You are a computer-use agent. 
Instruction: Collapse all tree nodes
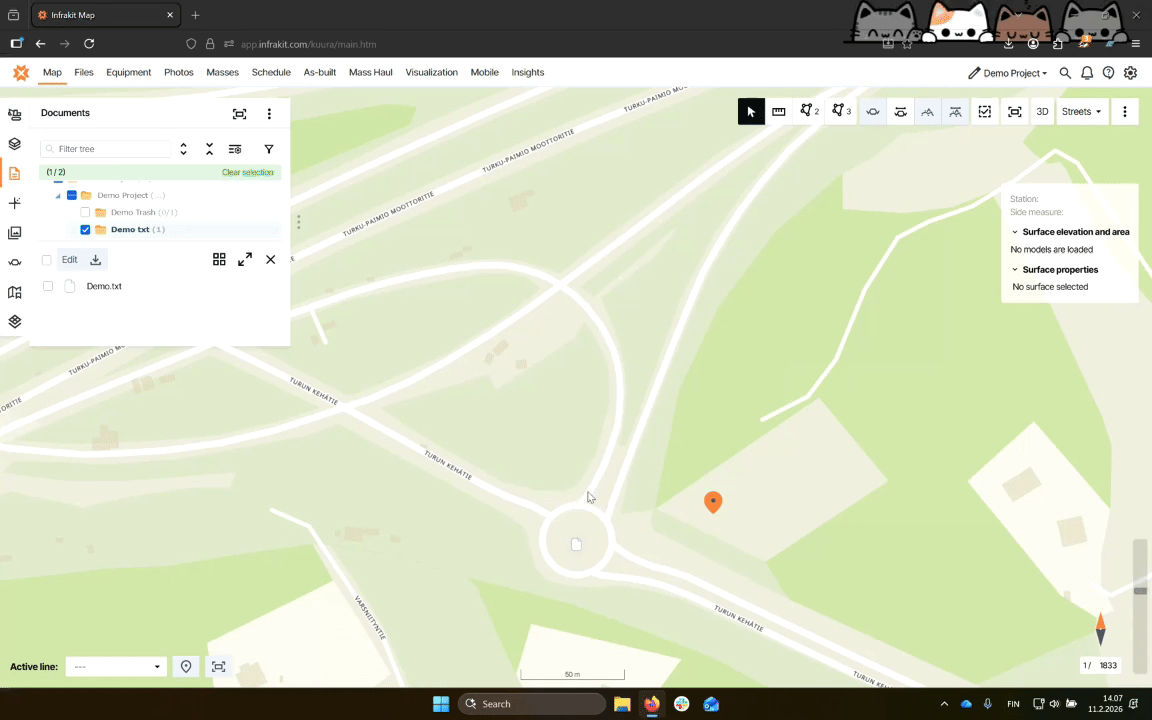(x=209, y=149)
